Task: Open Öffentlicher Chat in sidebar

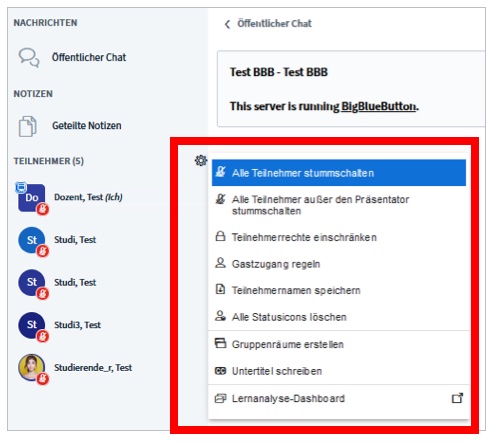Action: 89,57
